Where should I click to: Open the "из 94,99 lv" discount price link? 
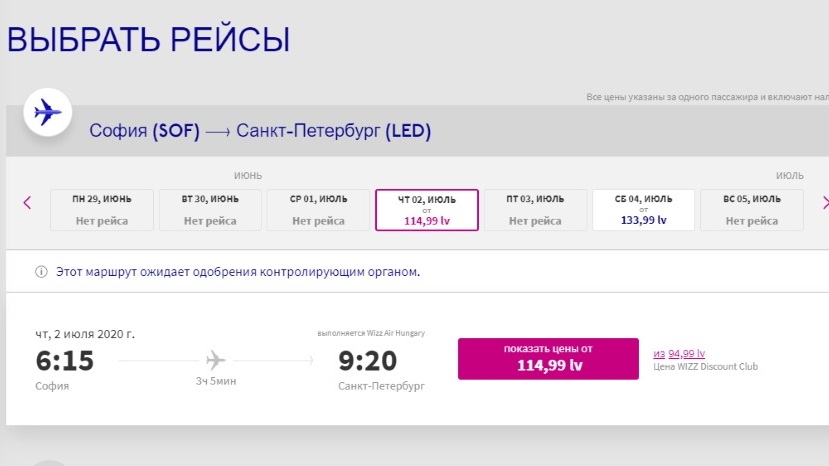coord(679,353)
